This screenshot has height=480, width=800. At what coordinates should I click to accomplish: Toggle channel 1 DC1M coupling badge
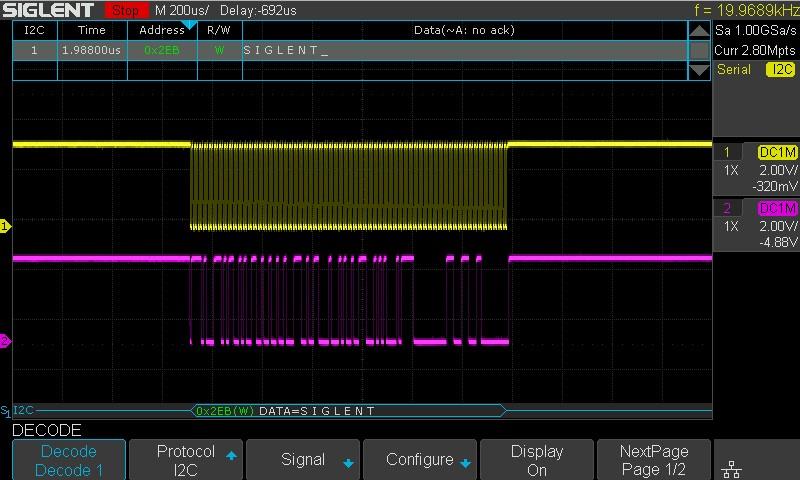(777, 152)
